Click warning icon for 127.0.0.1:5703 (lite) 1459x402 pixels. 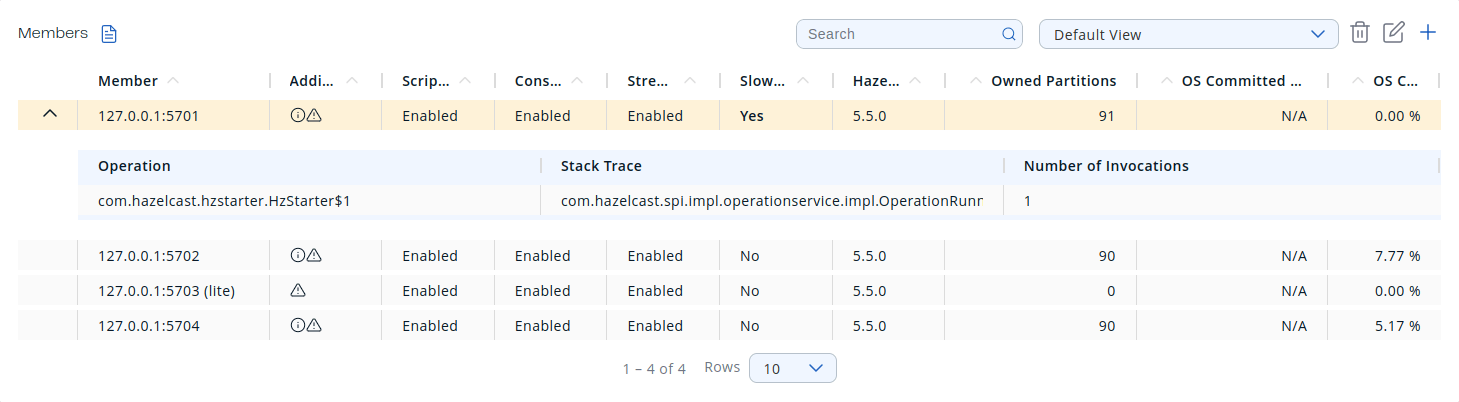pos(297,291)
